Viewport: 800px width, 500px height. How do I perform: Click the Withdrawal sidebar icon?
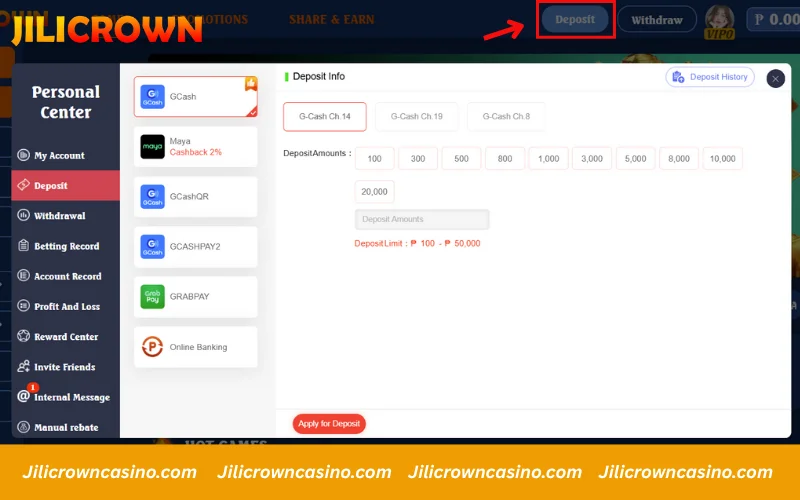click(23, 215)
